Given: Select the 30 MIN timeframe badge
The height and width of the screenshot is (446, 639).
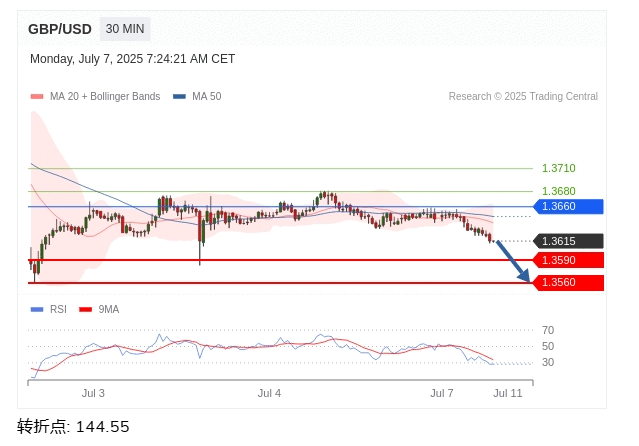Looking at the screenshot, I should point(125,29).
